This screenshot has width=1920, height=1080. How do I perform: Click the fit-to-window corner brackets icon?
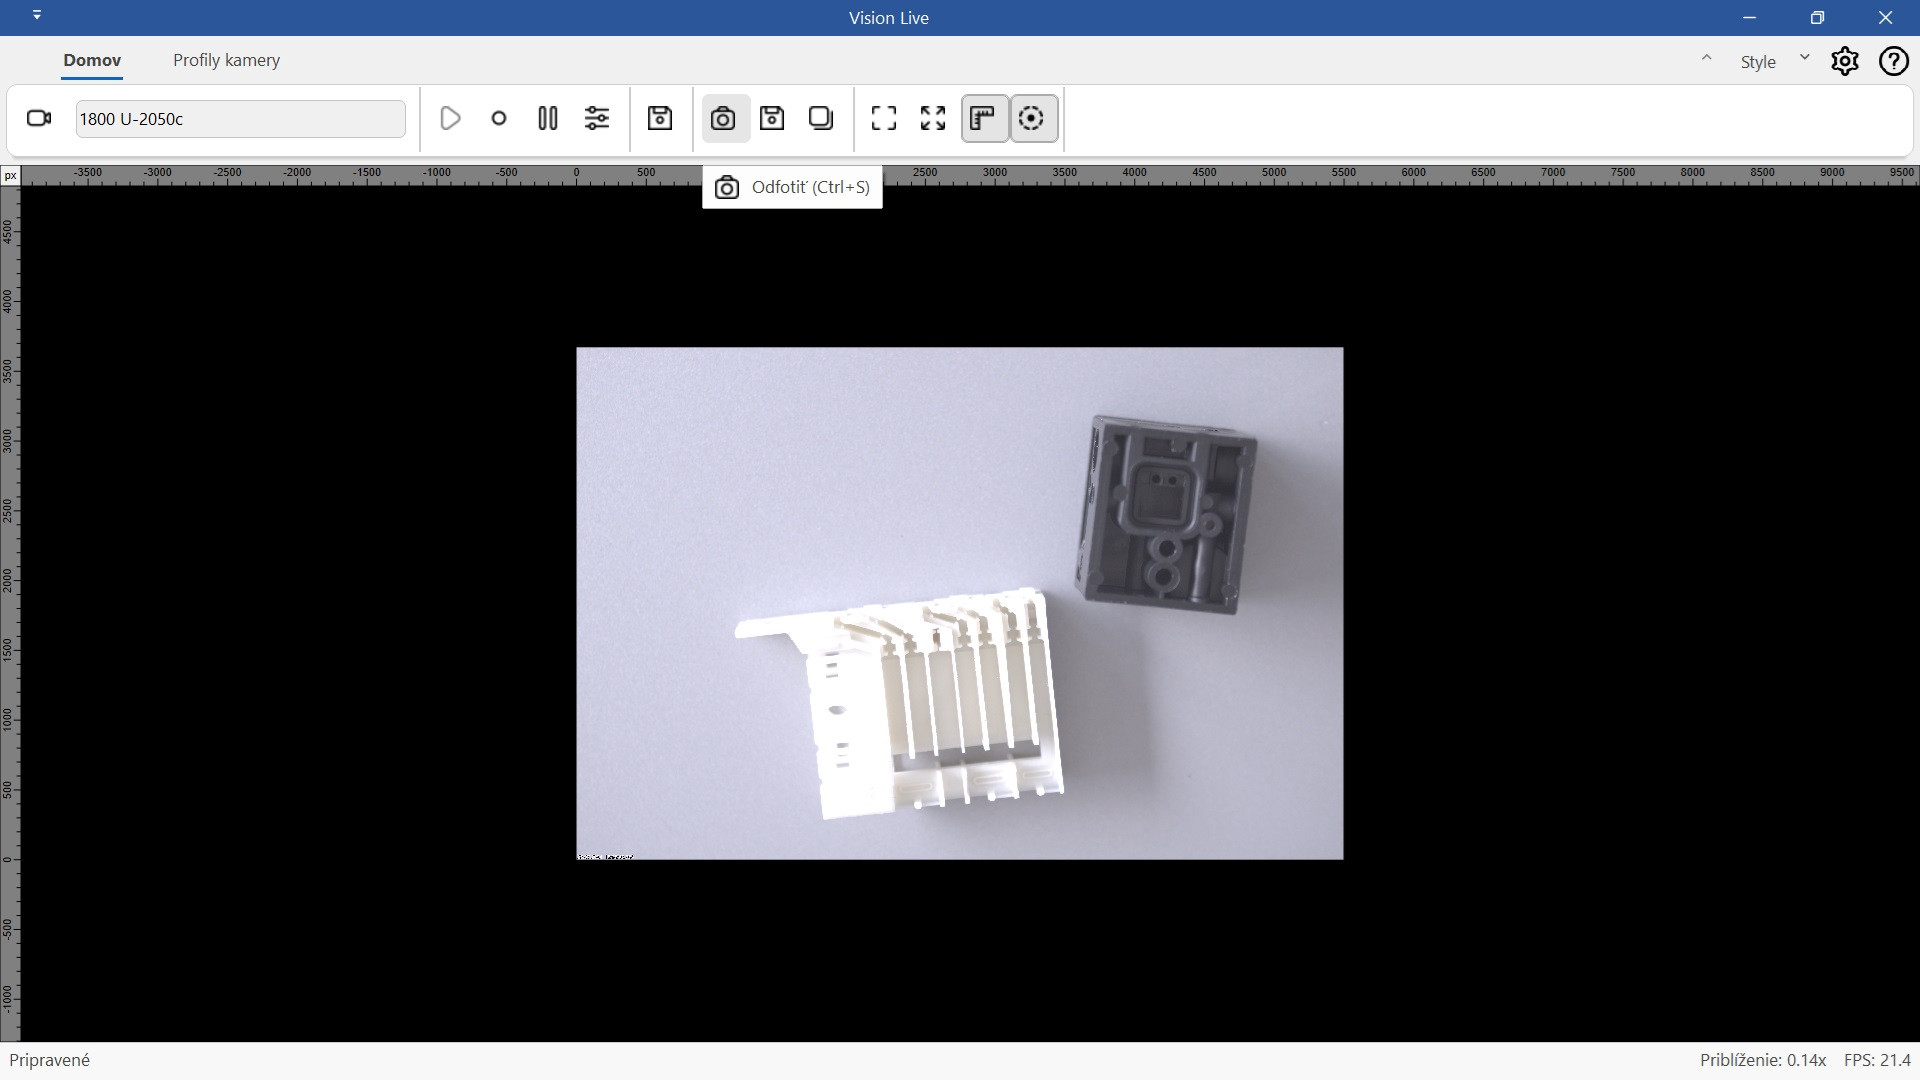tap(884, 119)
